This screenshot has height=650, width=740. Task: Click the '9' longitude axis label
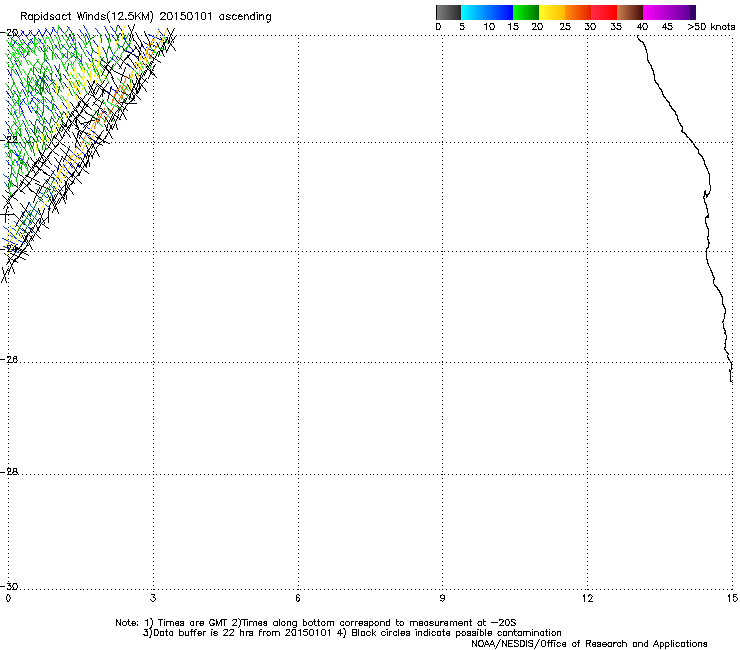(442, 599)
